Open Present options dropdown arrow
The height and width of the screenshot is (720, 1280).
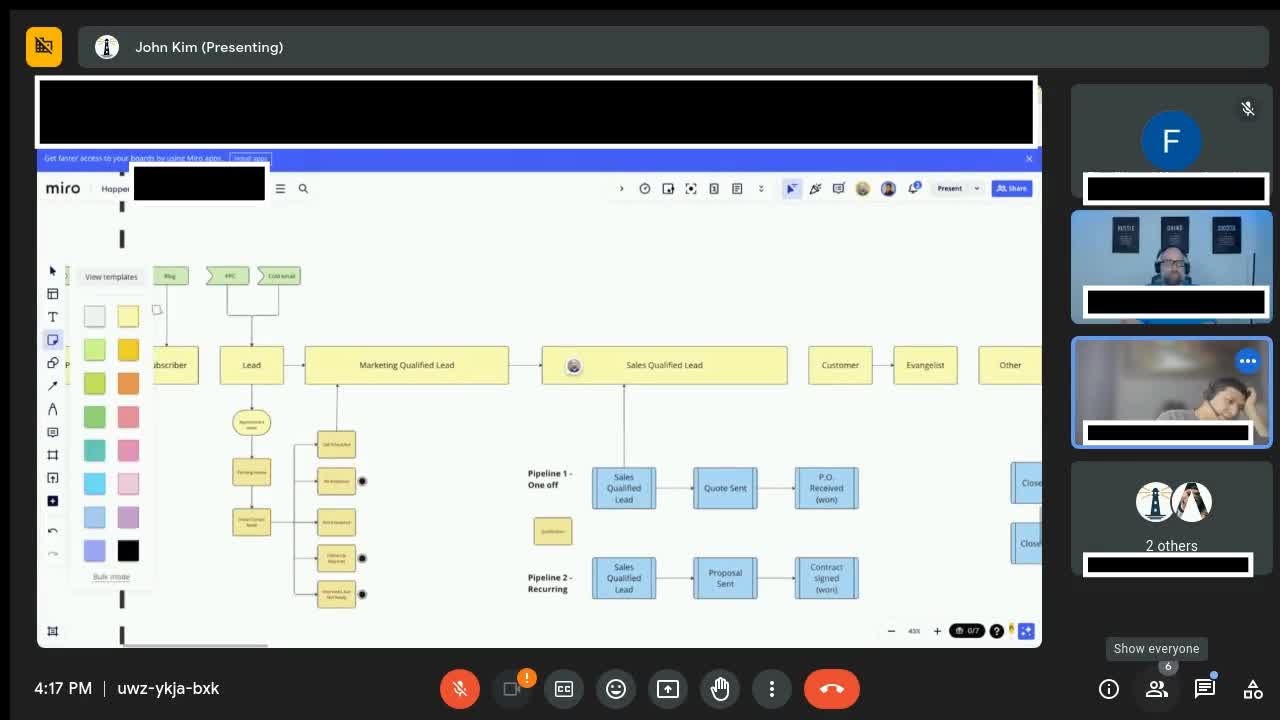coord(977,188)
